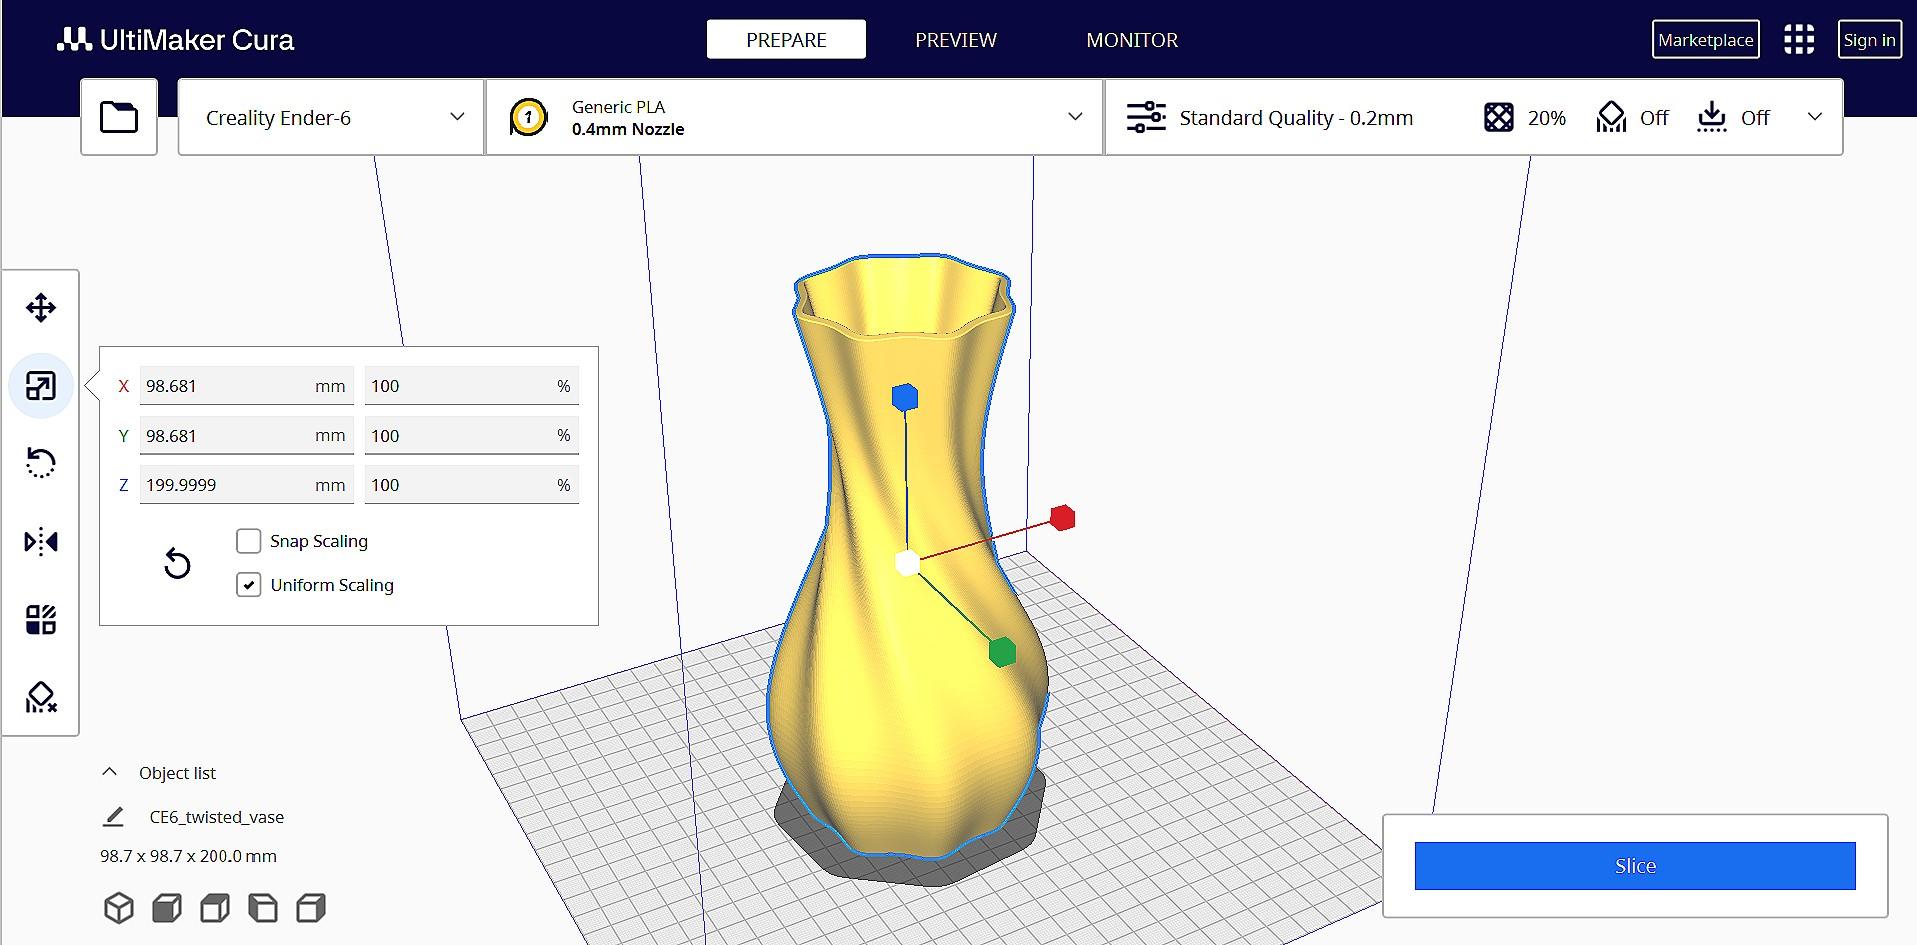Edit X scale percentage field
This screenshot has width=1917, height=945.
click(x=472, y=386)
